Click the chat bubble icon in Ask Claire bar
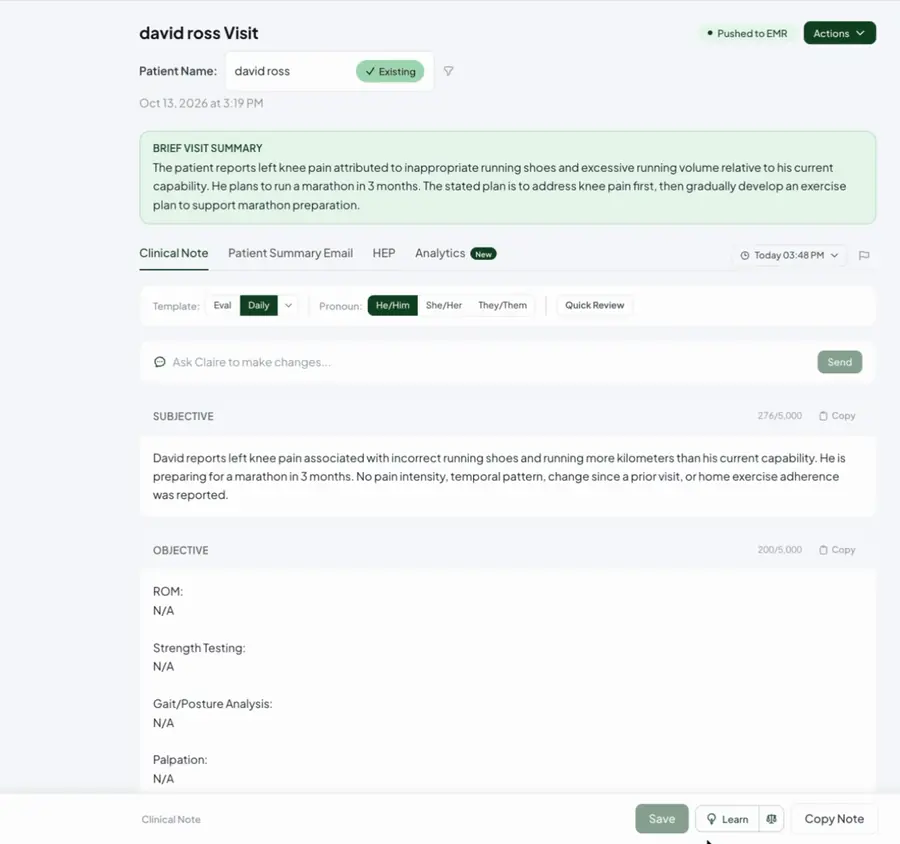Viewport: 900px width, 844px height. click(x=160, y=362)
